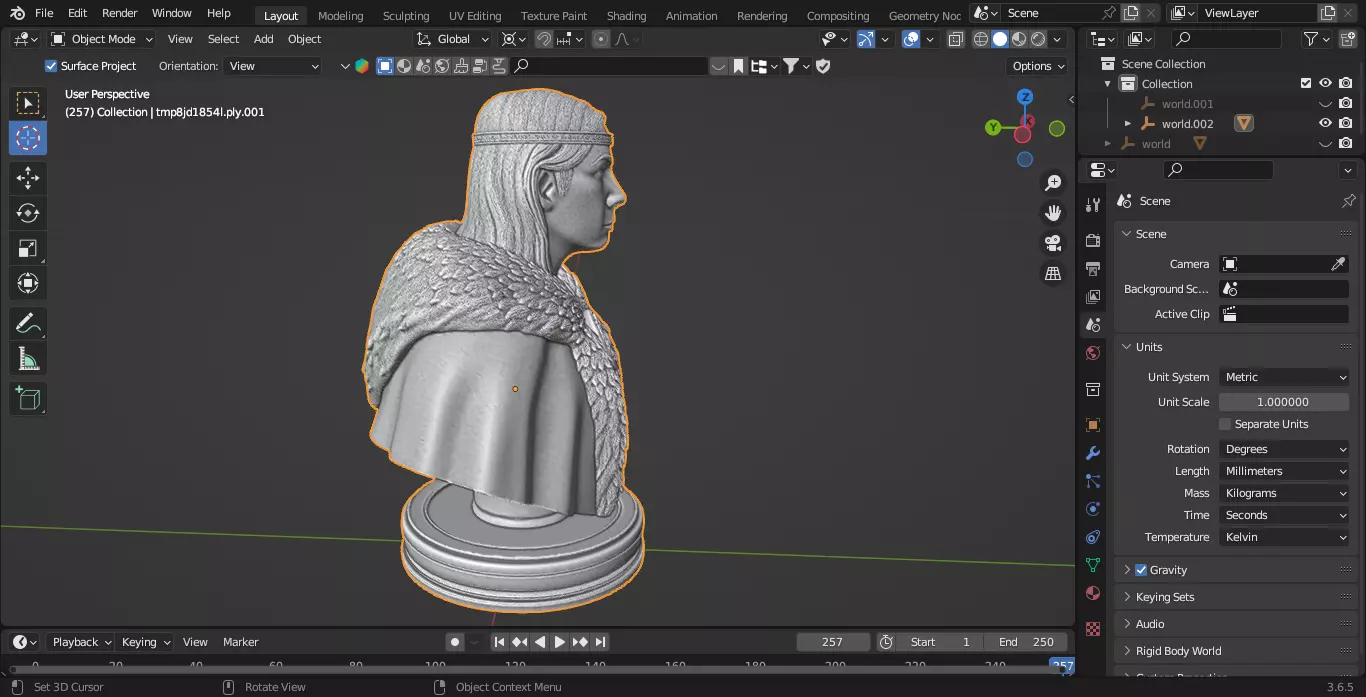This screenshot has height=697, width=1366.
Task: Open the timeline Marker menu
Action: point(240,642)
